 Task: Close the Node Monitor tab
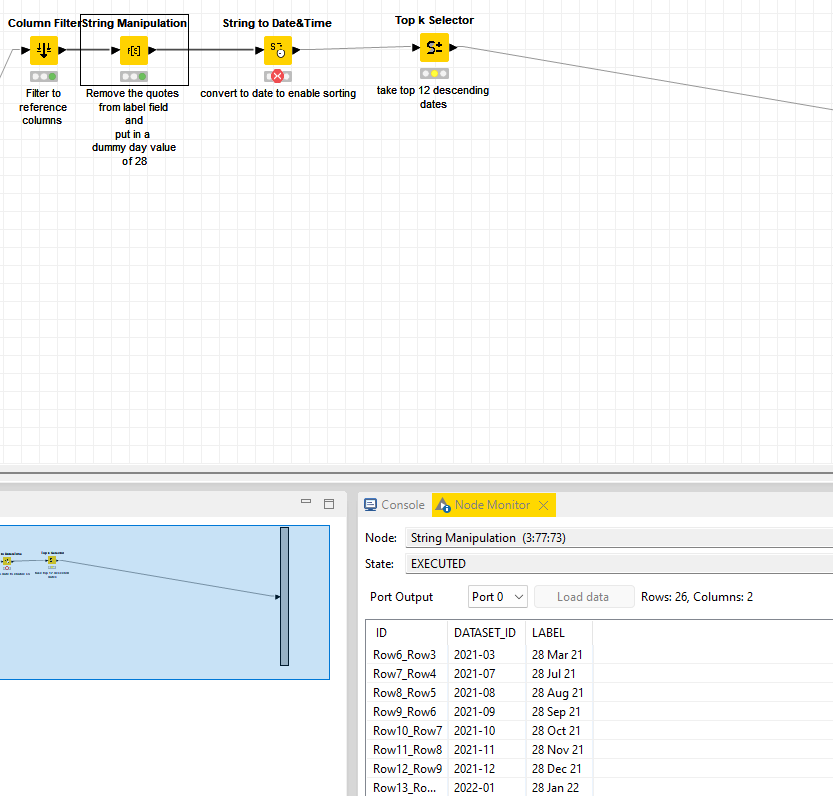pos(543,505)
